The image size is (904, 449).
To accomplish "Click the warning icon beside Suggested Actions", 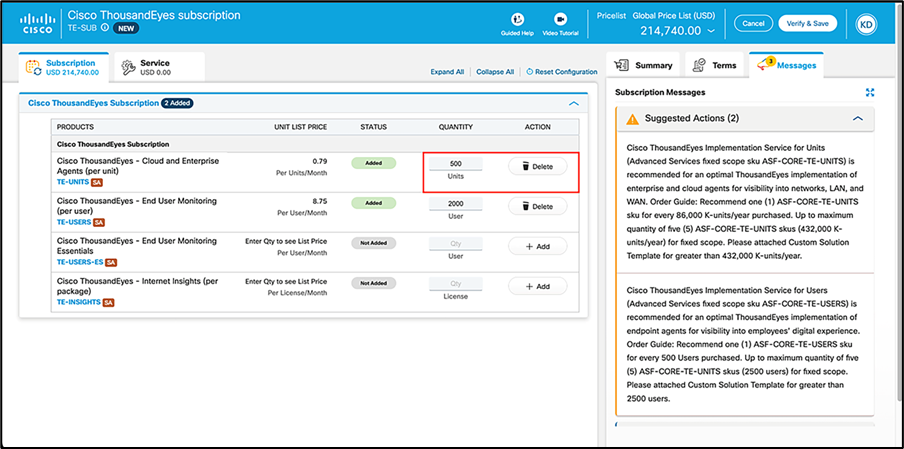I will coord(632,119).
